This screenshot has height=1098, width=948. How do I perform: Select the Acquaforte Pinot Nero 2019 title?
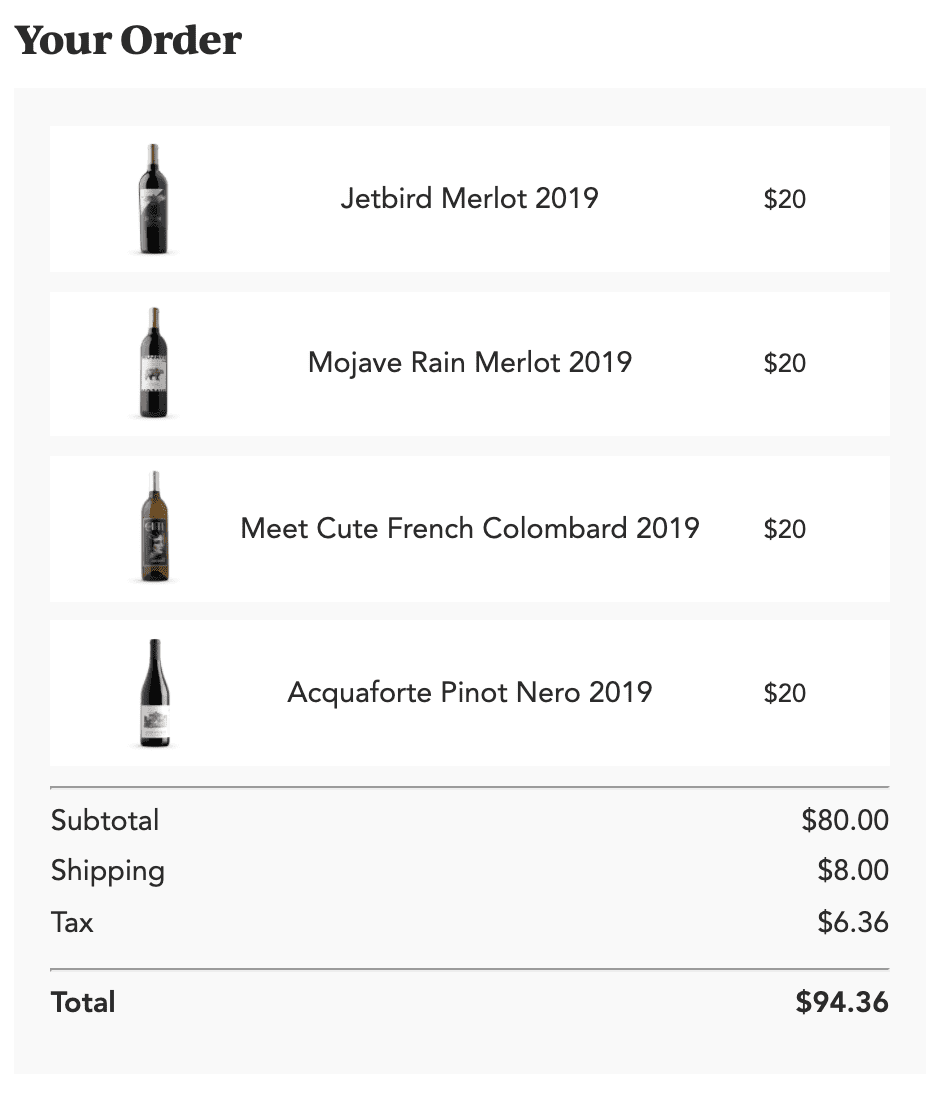click(470, 693)
